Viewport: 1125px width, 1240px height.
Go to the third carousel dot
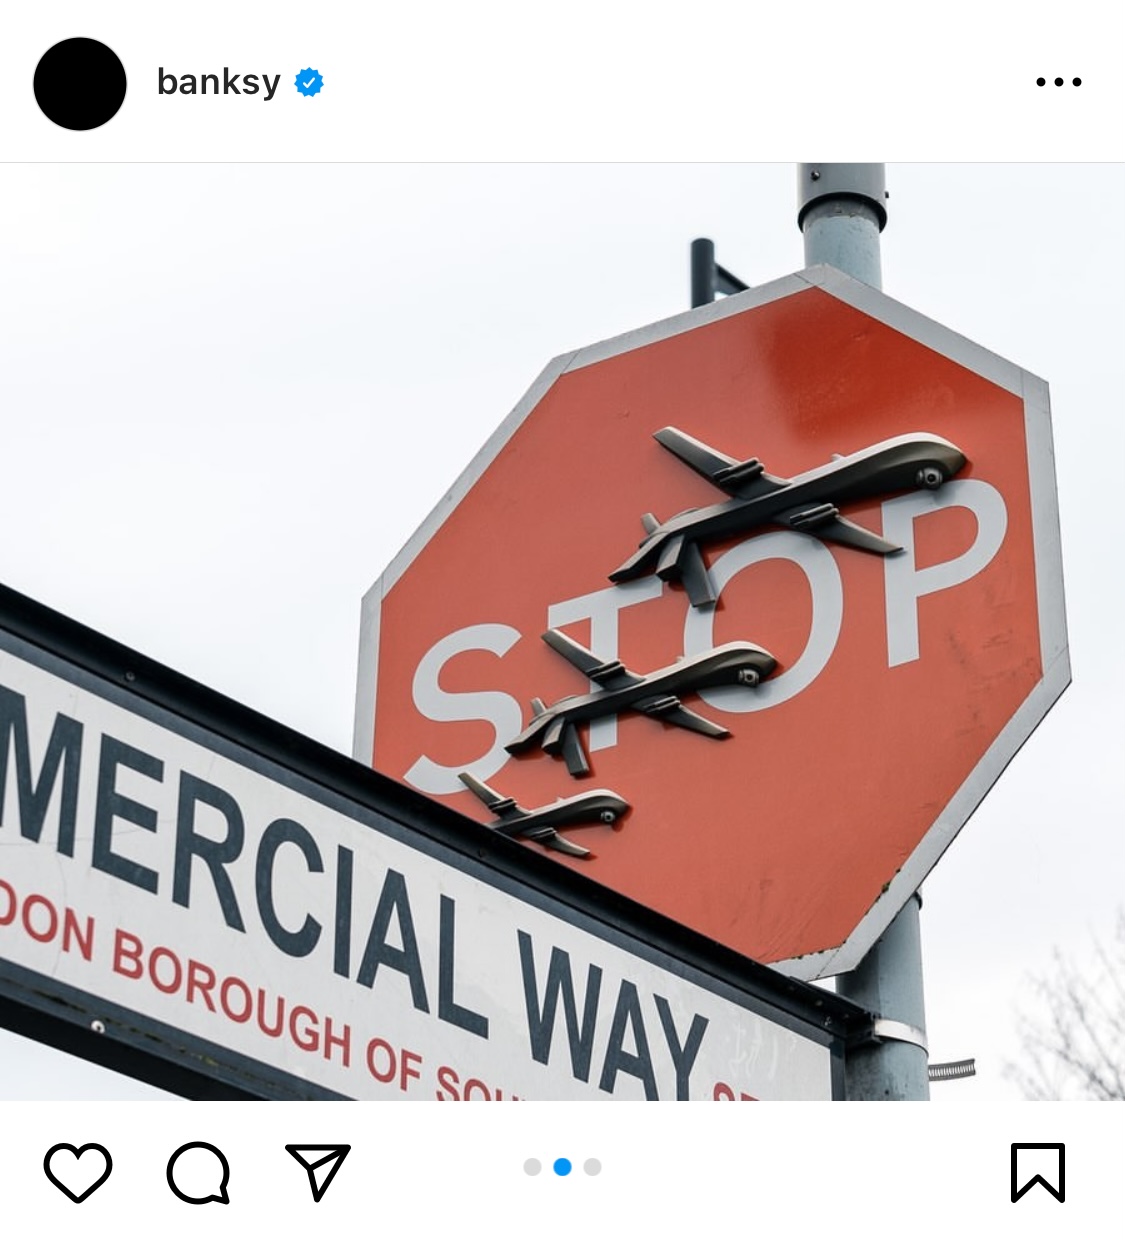point(592,1167)
